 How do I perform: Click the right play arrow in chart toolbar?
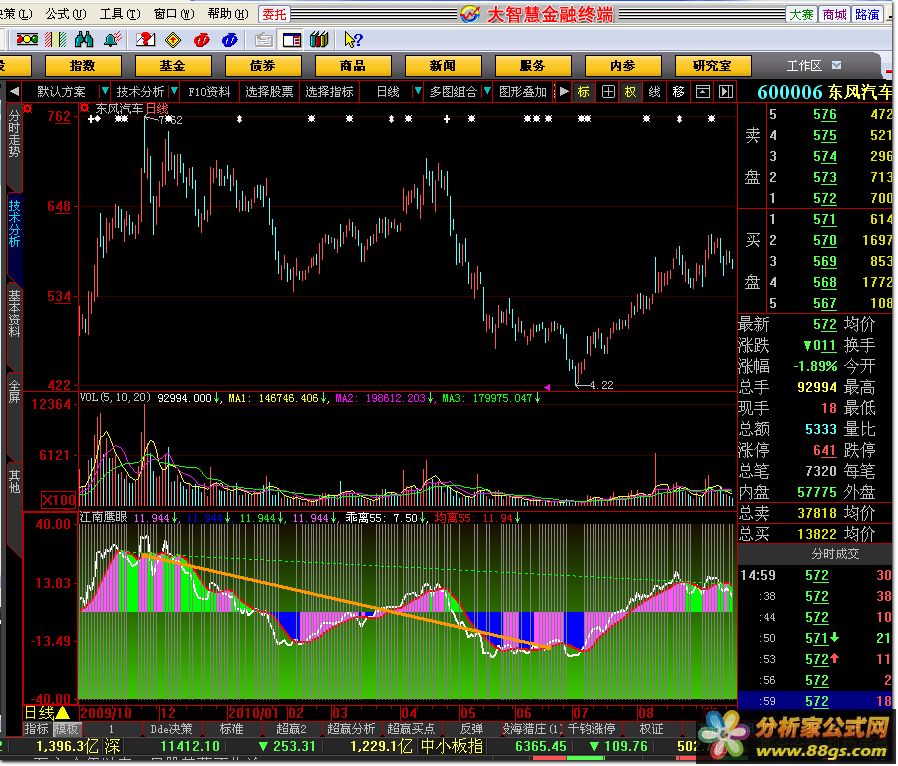[564, 91]
